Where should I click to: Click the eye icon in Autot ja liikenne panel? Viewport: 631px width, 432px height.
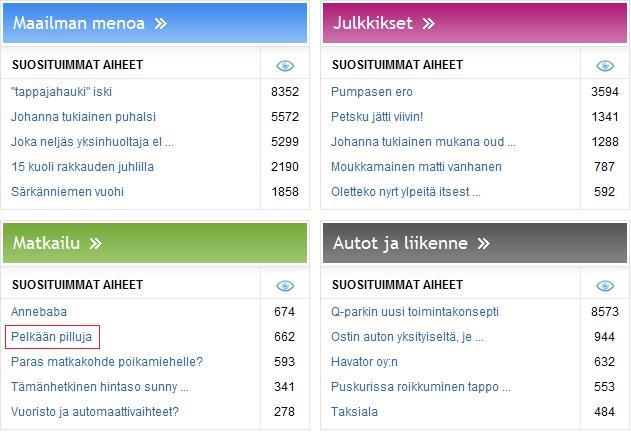(x=605, y=286)
